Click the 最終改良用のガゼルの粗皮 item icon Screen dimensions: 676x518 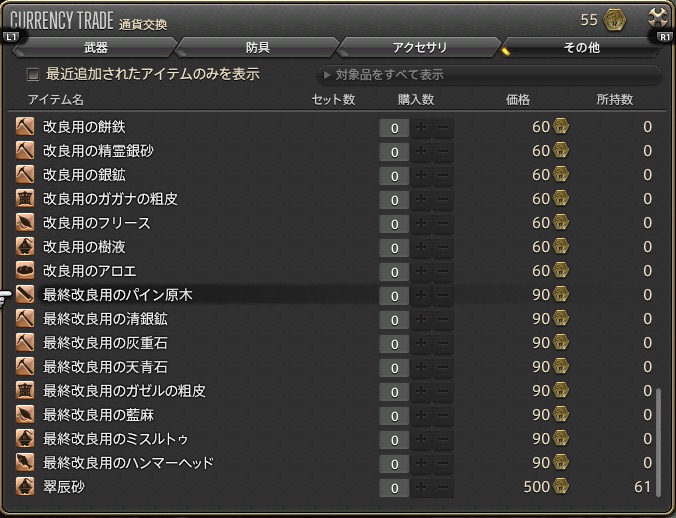(x=26, y=391)
